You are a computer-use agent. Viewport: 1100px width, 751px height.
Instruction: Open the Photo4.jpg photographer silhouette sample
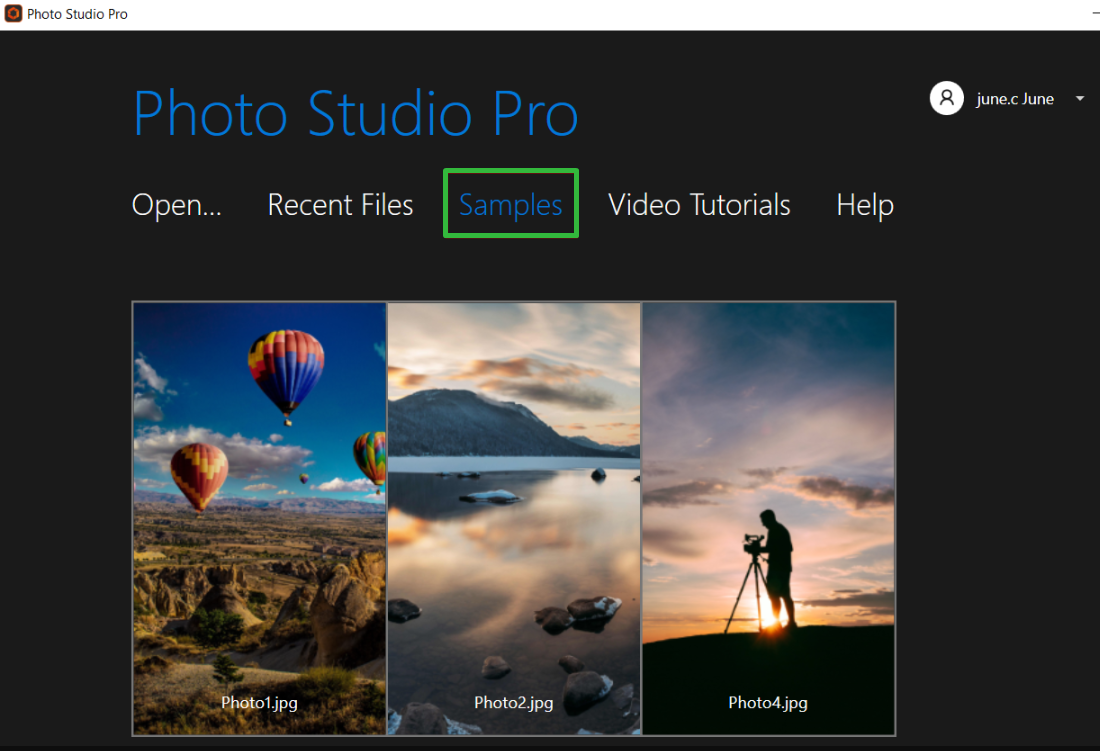click(768, 518)
